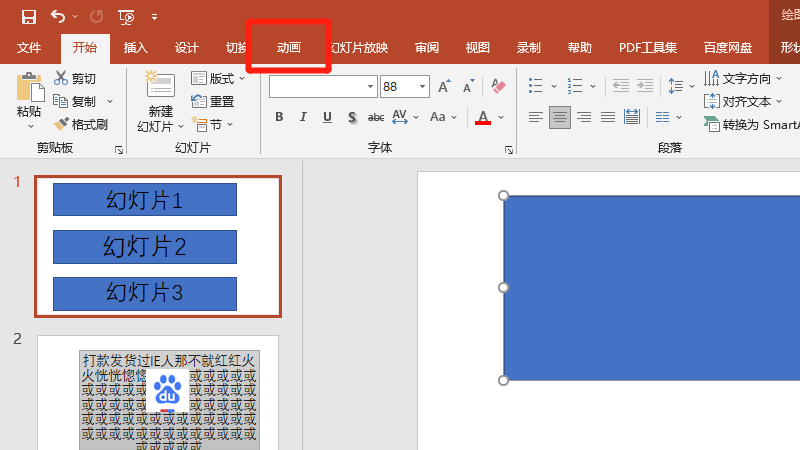800x450 pixels.
Task: Click the Save icon in the title bar
Action: coord(28,17)
